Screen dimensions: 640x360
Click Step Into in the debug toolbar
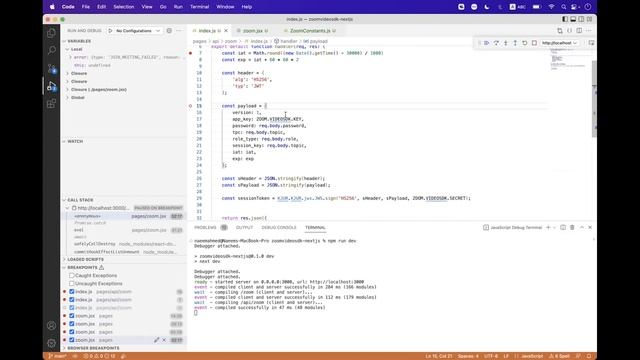[x=506, y=43]
